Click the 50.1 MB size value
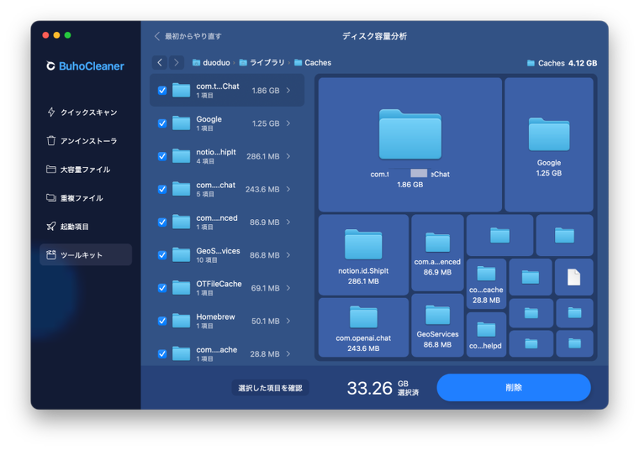Screen dimensions: 640x450 click(265, 321)
